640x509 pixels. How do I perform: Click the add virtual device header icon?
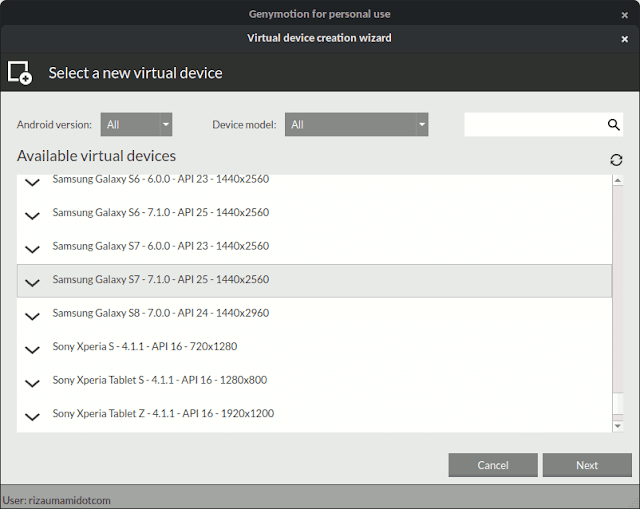point(20,73)
